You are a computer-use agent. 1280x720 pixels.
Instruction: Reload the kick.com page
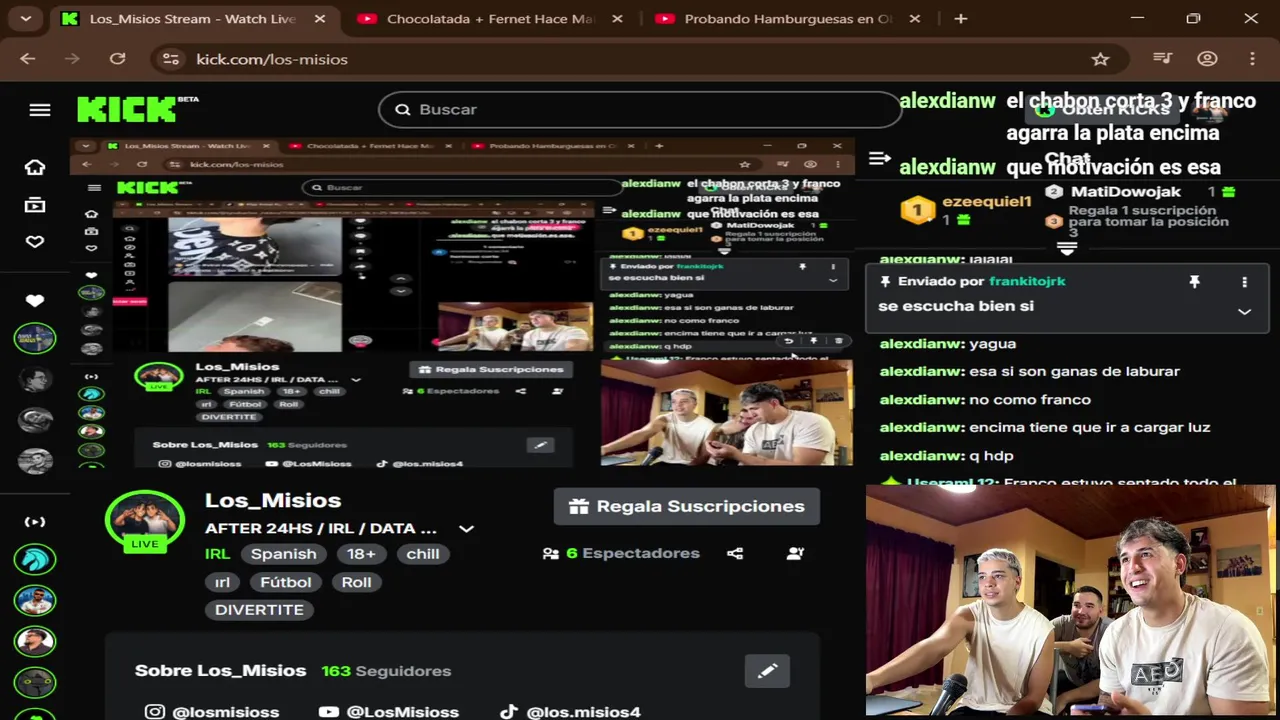117,59
